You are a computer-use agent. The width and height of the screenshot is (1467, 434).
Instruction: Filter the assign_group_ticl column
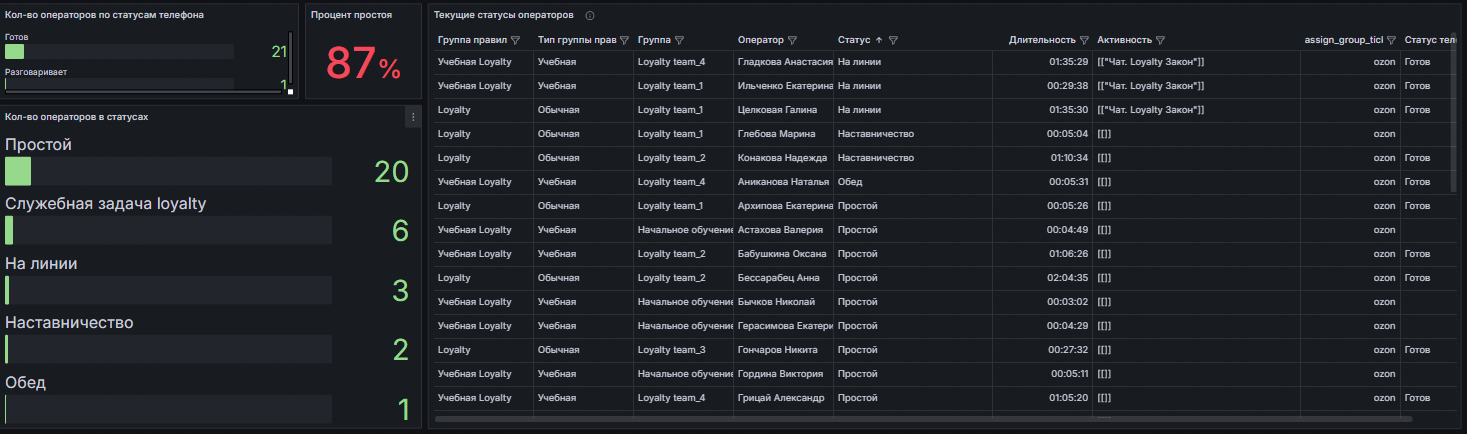point(1391,40)
